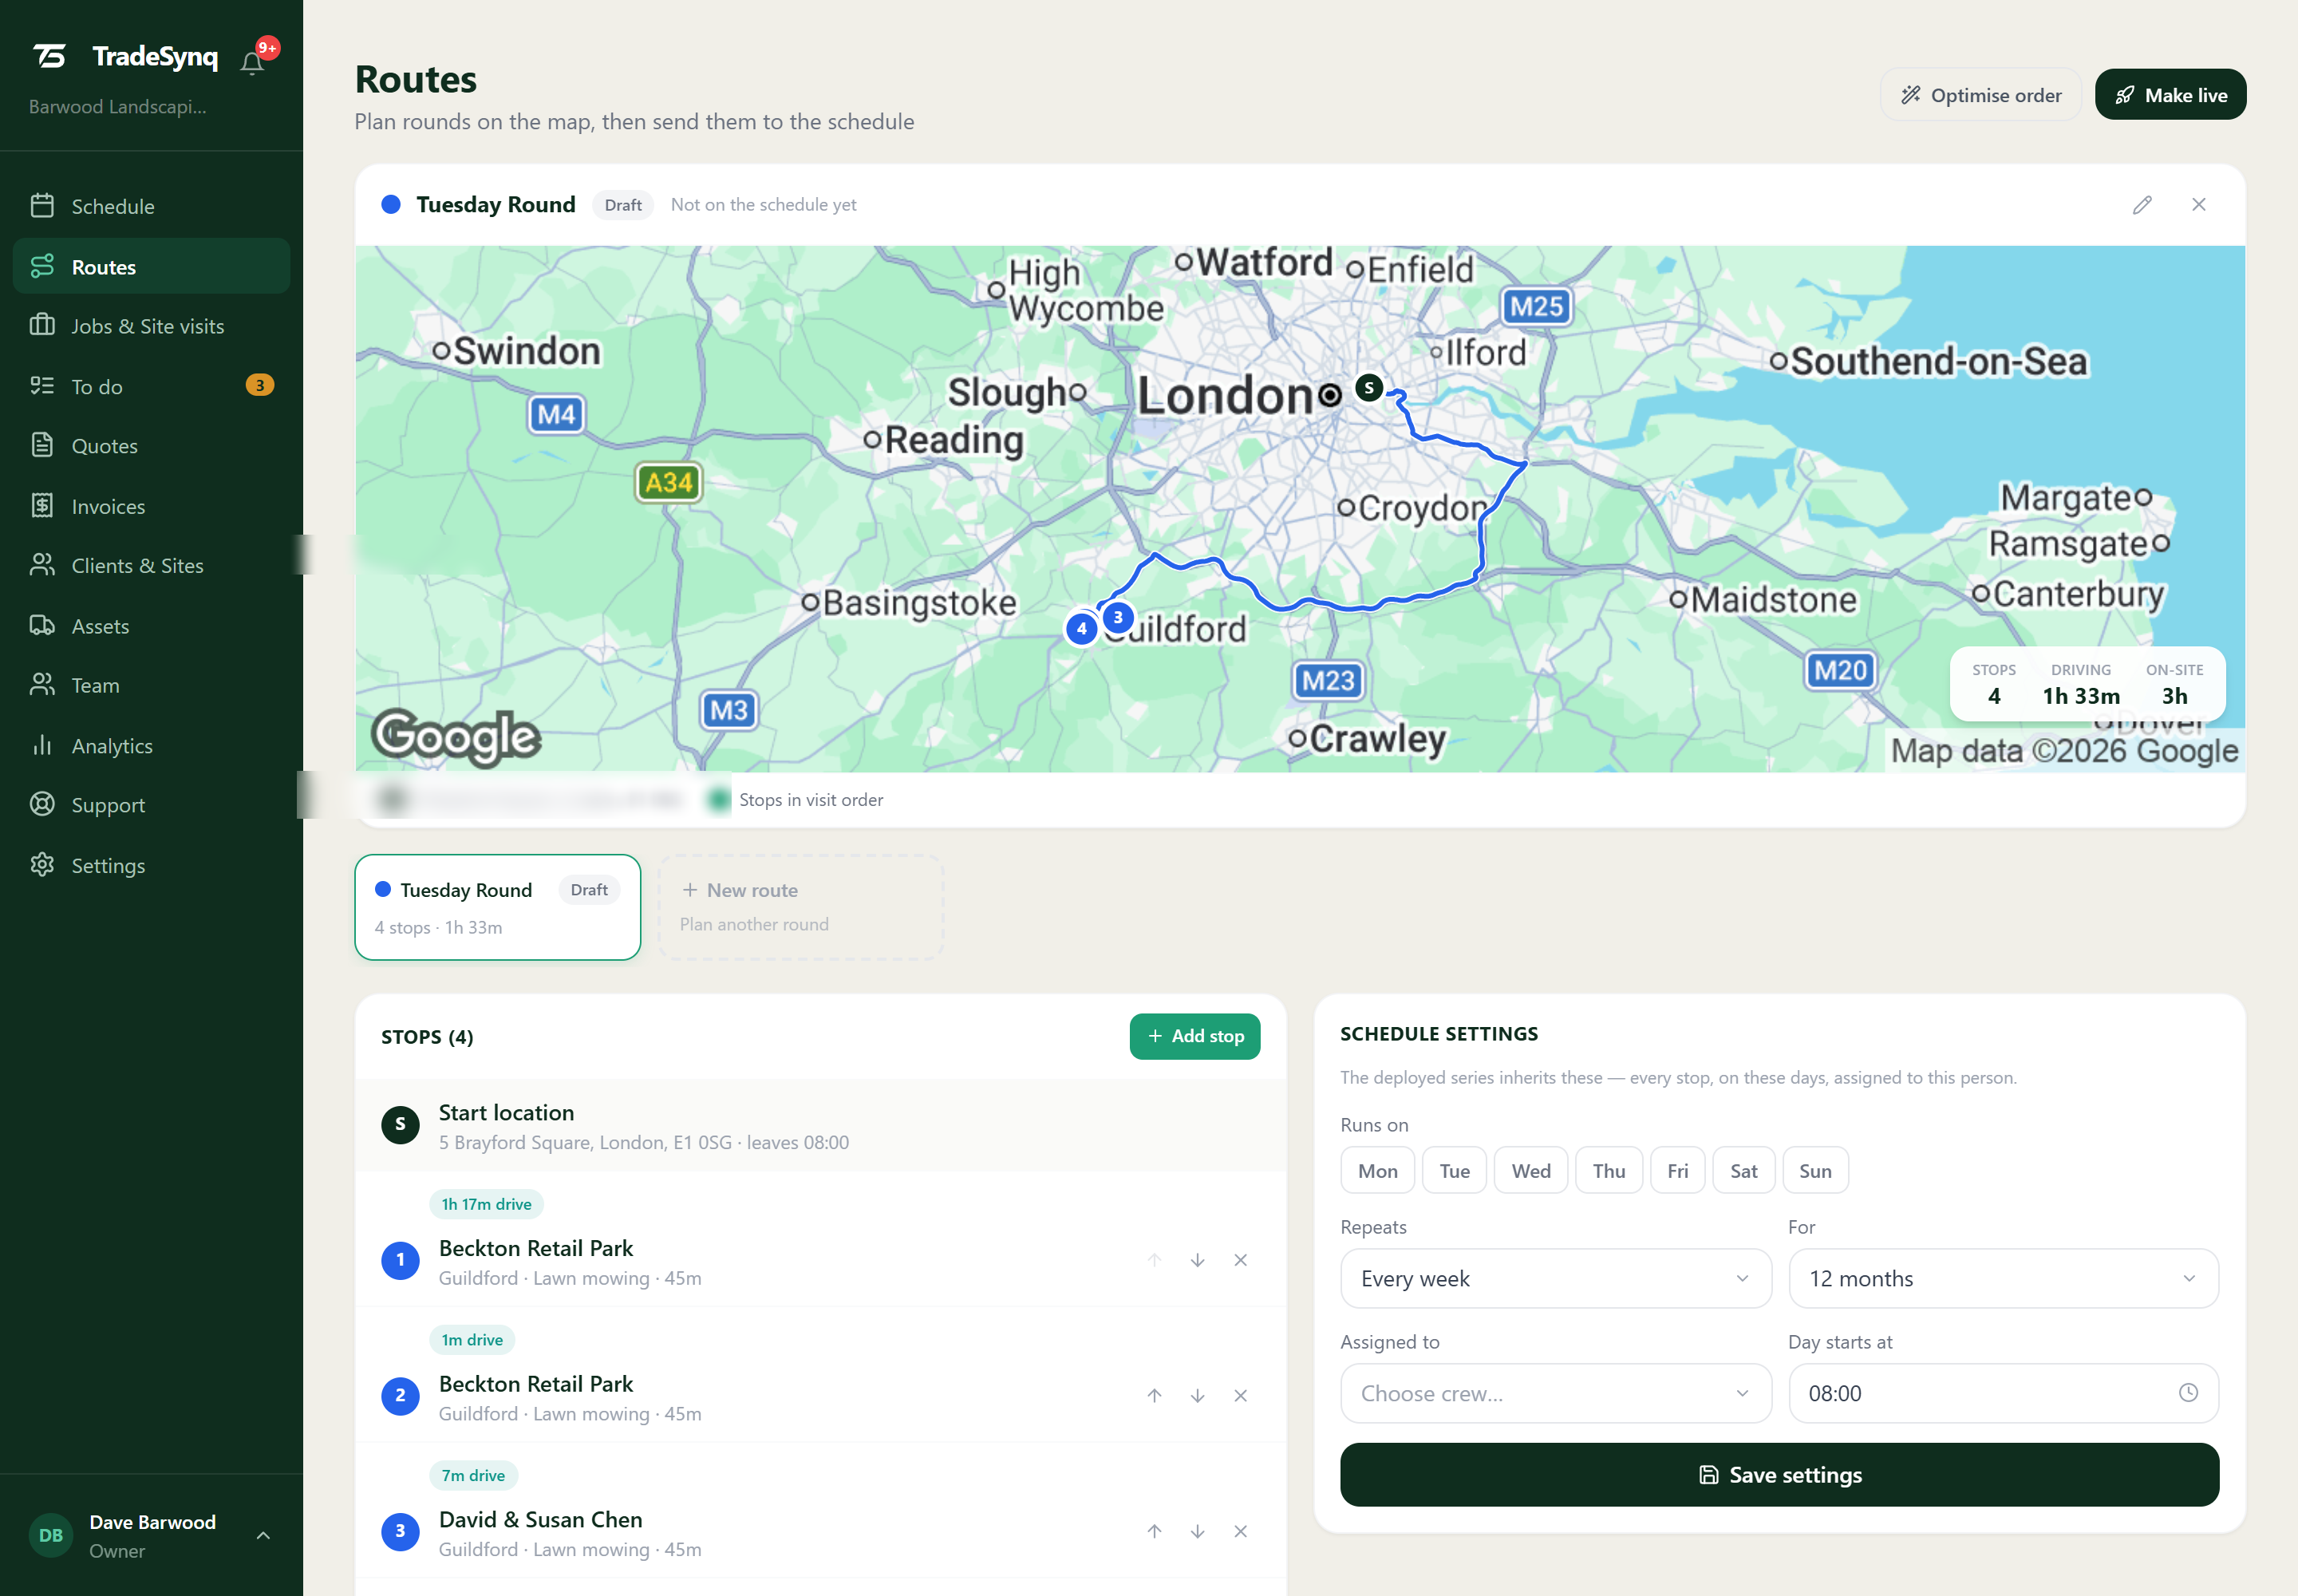Click the Add stop button

(1194, 1036)
